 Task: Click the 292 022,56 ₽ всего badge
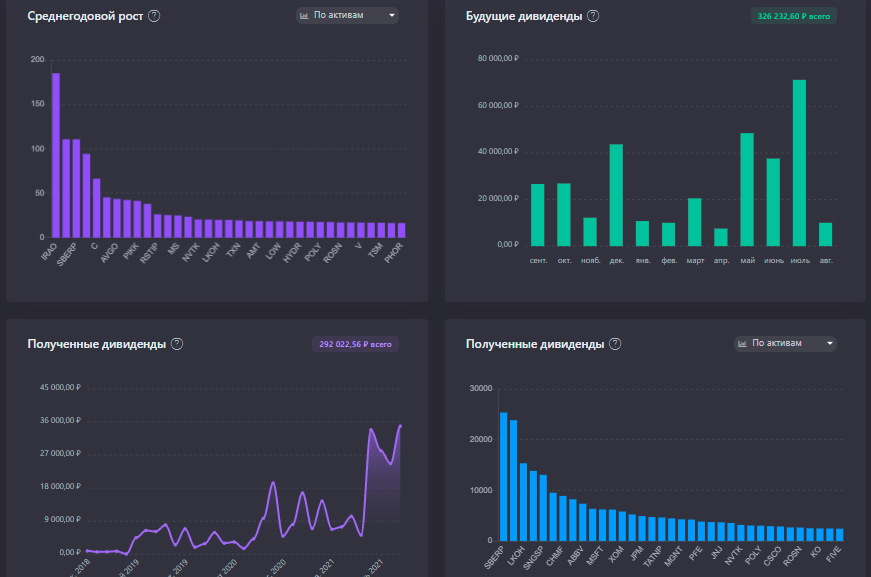tap(356, 344)
